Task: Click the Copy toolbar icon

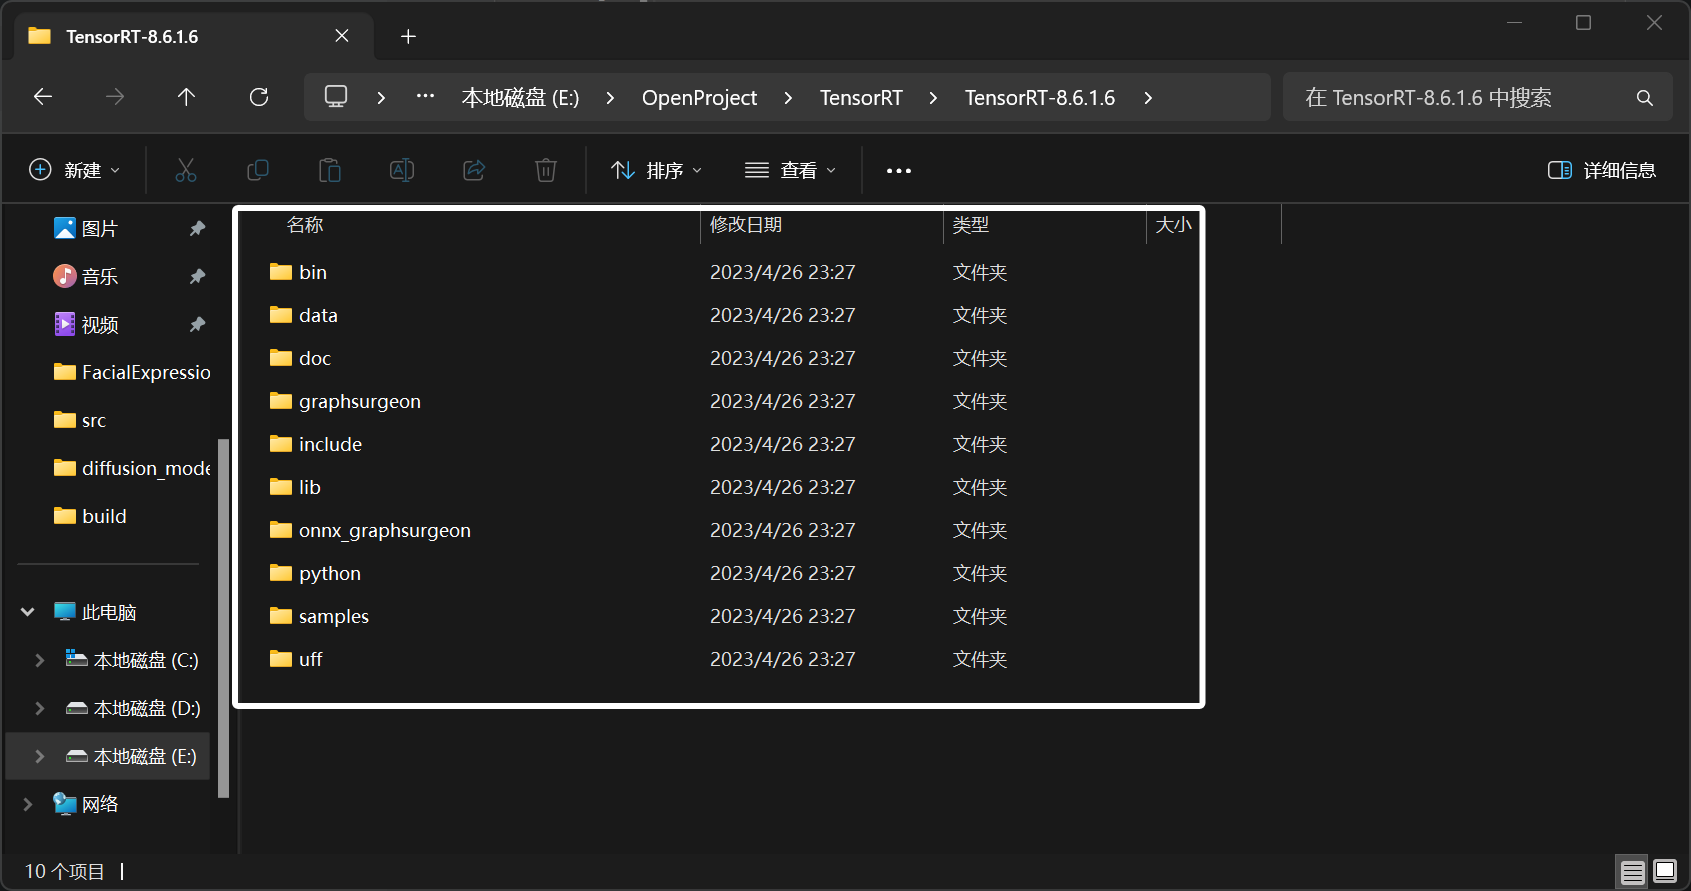Action: [x=258, y=170]
